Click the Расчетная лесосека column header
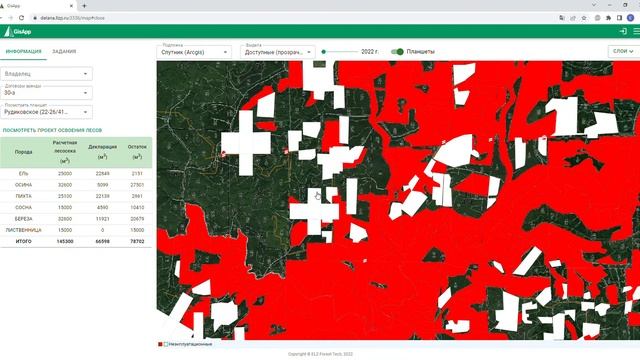 (x=64, y=152)
